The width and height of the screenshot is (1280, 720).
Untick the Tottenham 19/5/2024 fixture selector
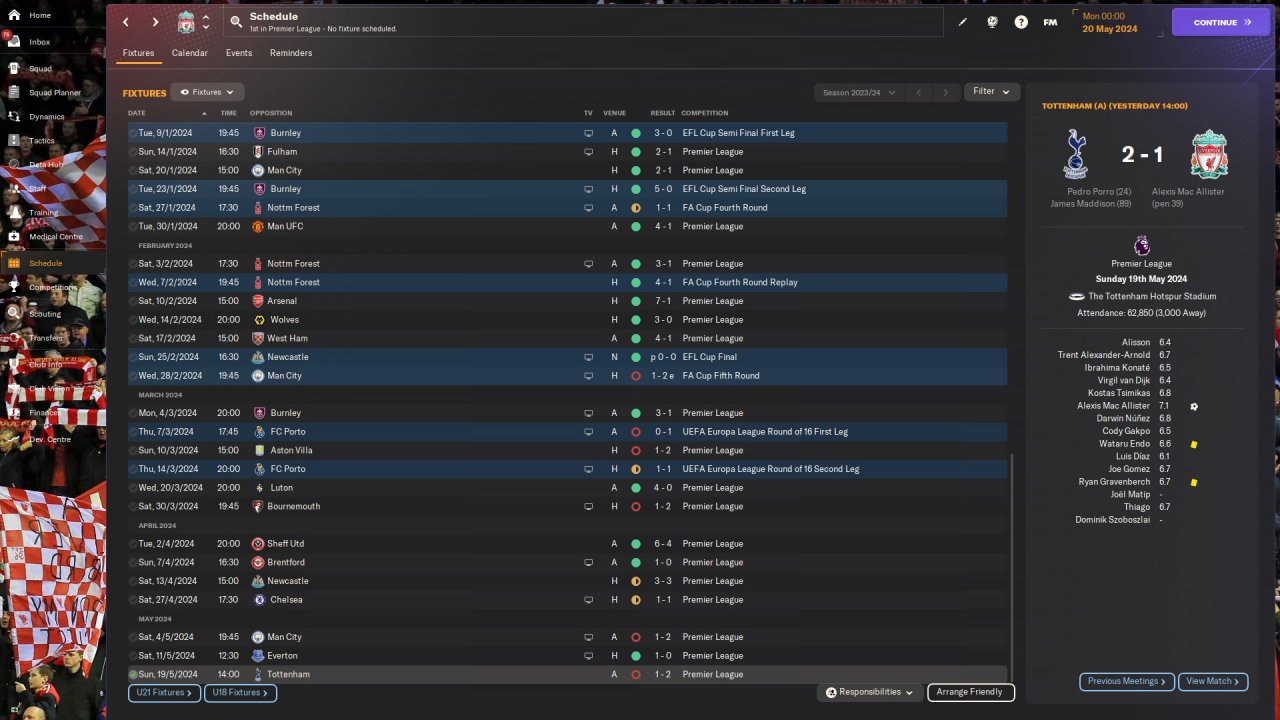point(133,675)
